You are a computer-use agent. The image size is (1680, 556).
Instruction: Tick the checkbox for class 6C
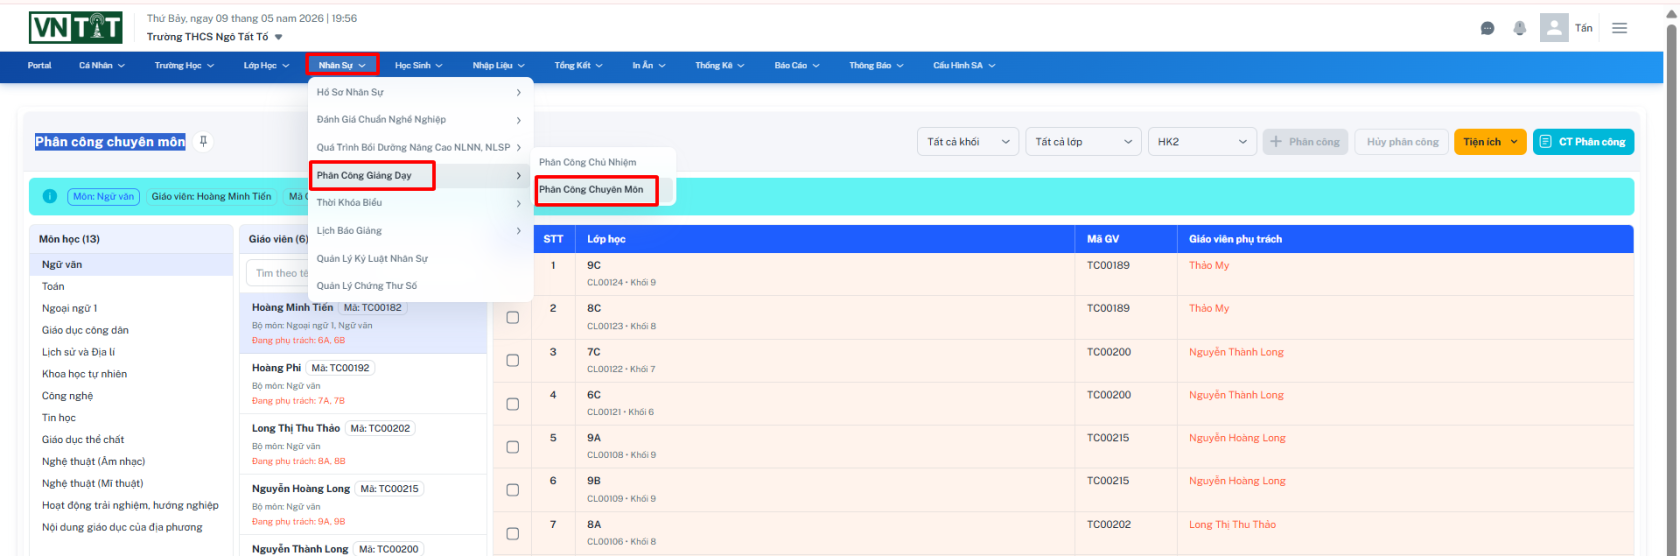point(512,404)
